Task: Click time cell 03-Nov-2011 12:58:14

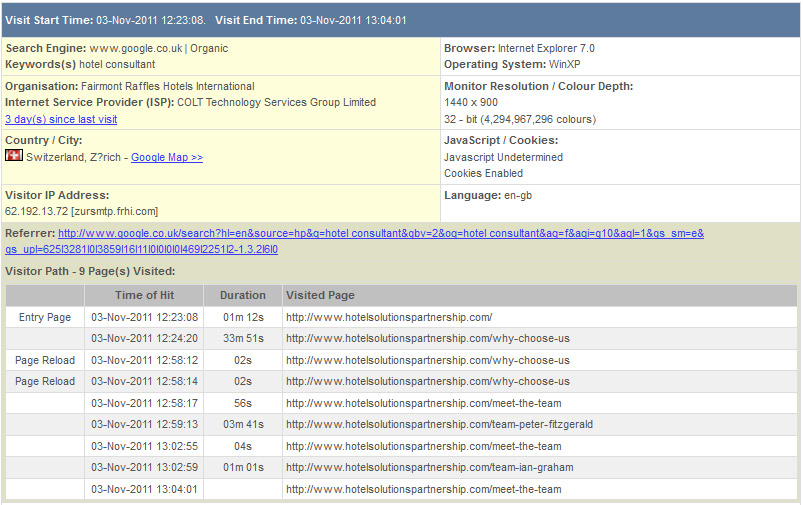Action: pos(144,382)
